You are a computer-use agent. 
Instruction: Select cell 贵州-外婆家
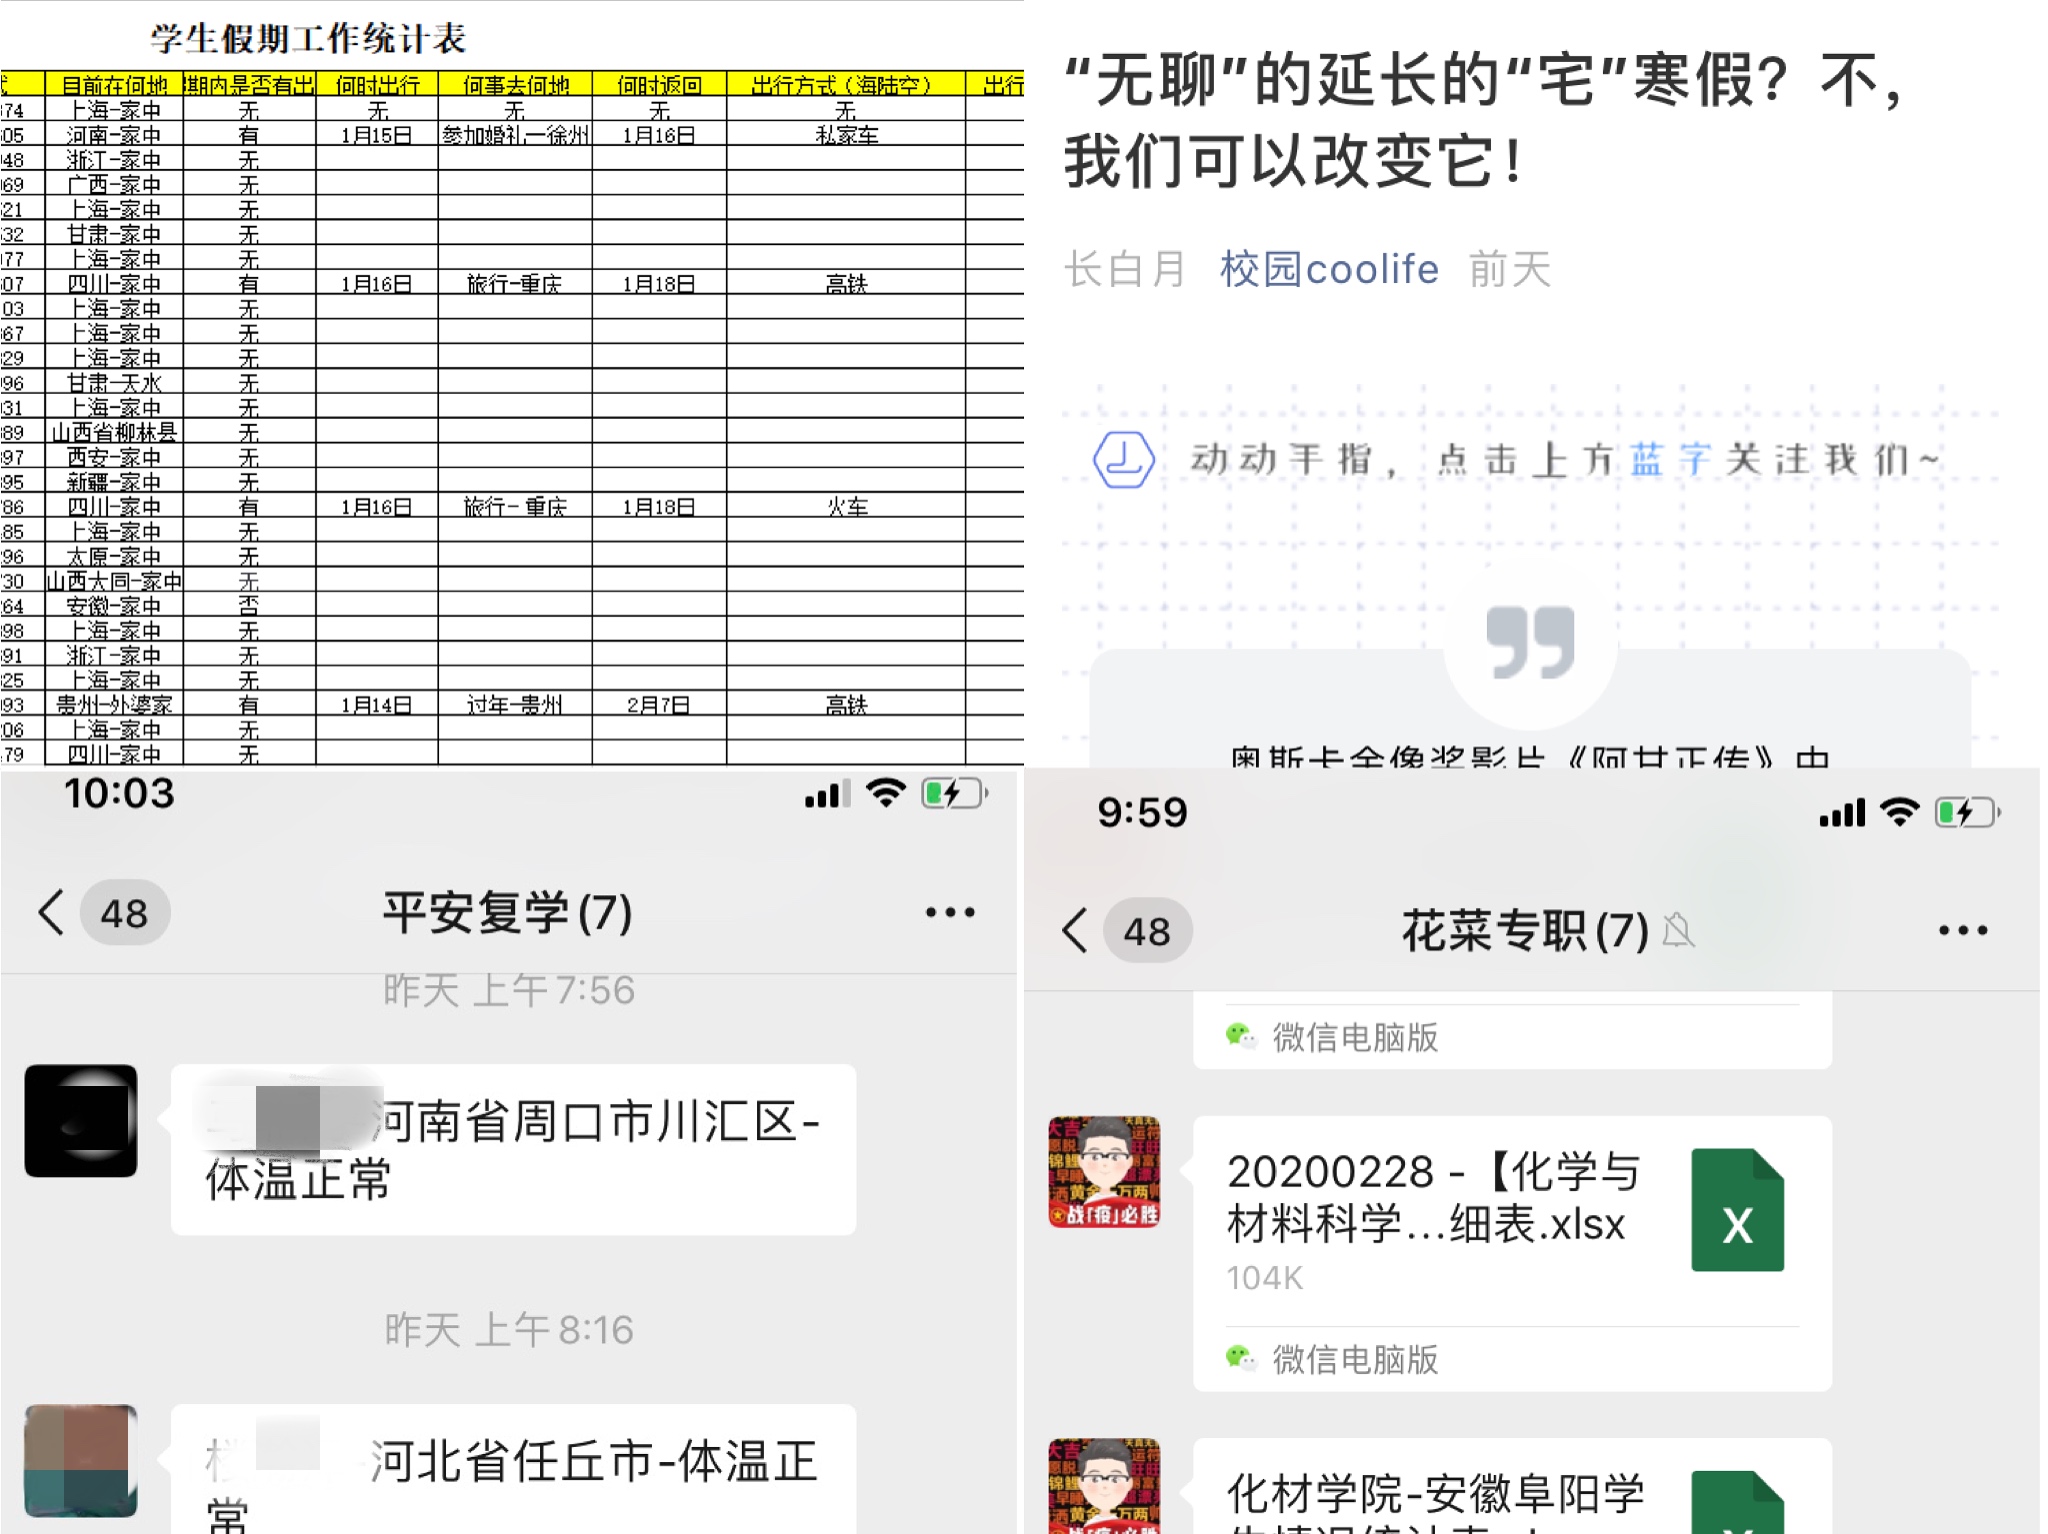[x=114, y=705]
